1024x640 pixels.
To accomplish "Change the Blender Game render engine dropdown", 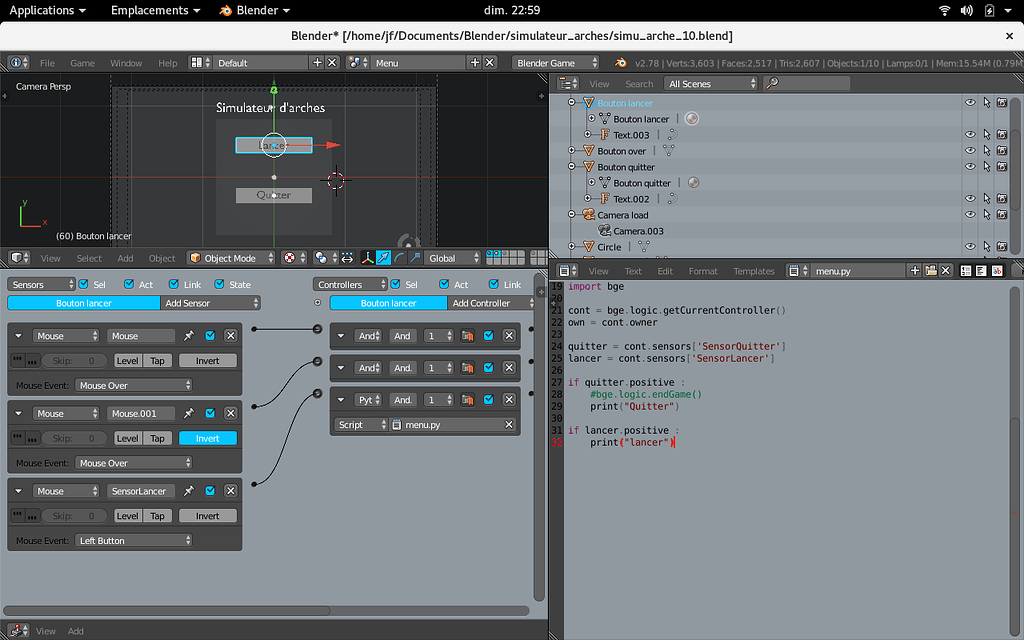I will pyautogui.click(x=556, y=63).
